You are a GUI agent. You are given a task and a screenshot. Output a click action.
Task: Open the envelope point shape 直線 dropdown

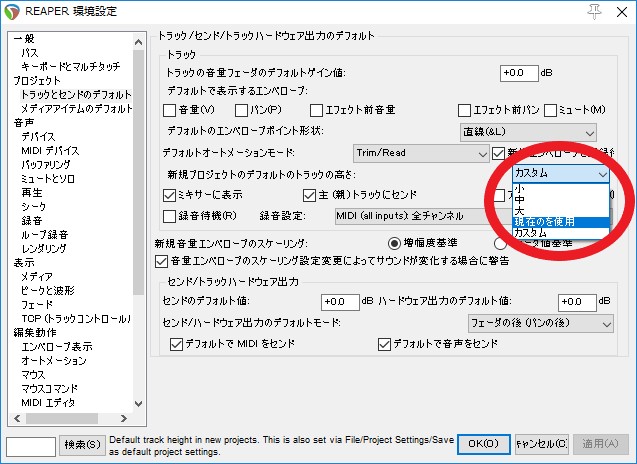click(x=528, y=132)
